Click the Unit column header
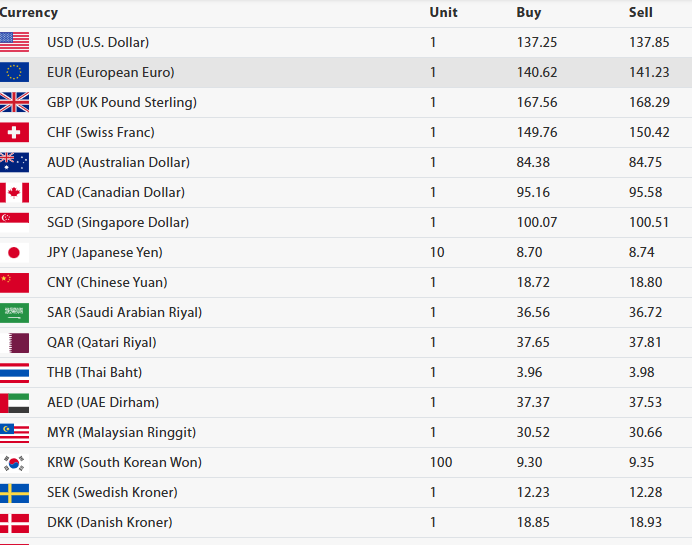 coord(443,13)
